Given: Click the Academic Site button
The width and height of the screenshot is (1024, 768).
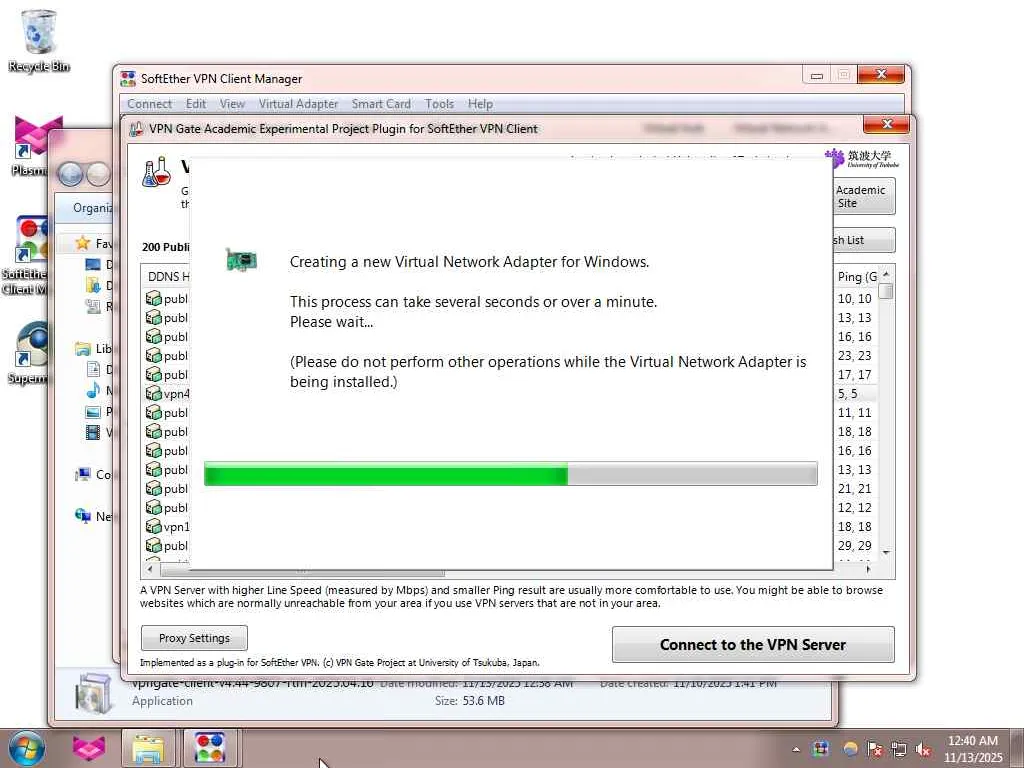Looking at the screenshot, I should point(864,196).
